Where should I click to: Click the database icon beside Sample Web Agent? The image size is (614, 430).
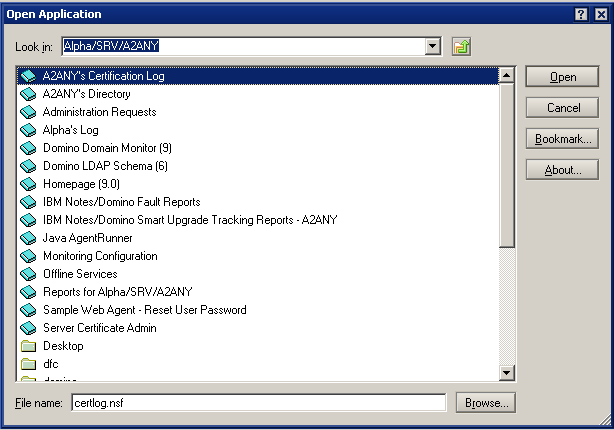tap(28, 310)
